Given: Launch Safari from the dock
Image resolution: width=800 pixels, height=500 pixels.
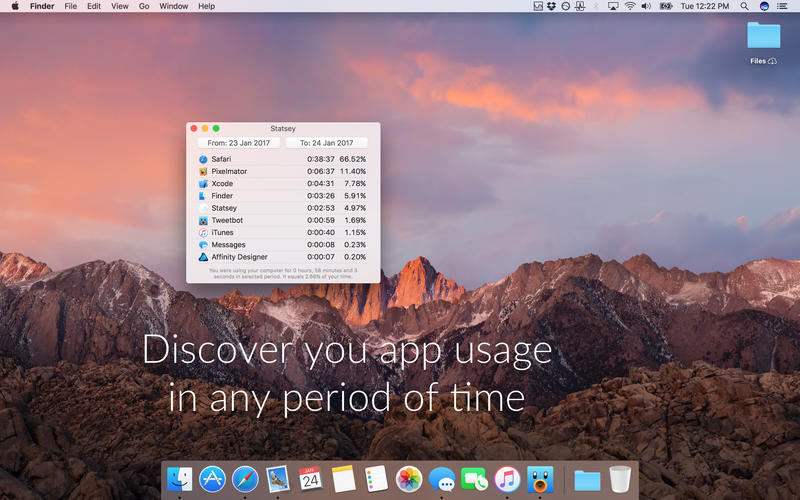Looking at the screenshot, I should pyautogui.click(x=245, y=479).
